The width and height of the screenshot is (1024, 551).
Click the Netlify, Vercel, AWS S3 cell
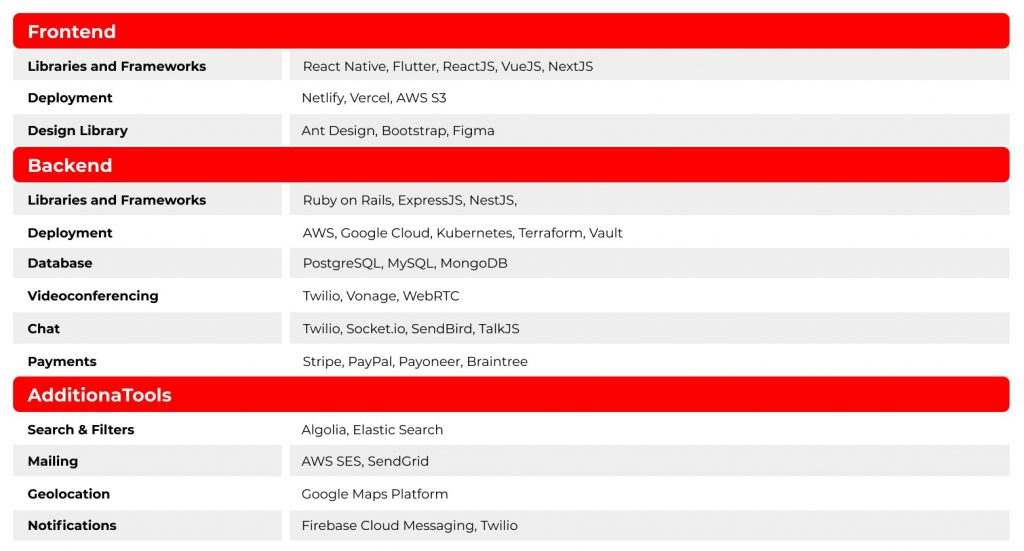click(374, 98)
